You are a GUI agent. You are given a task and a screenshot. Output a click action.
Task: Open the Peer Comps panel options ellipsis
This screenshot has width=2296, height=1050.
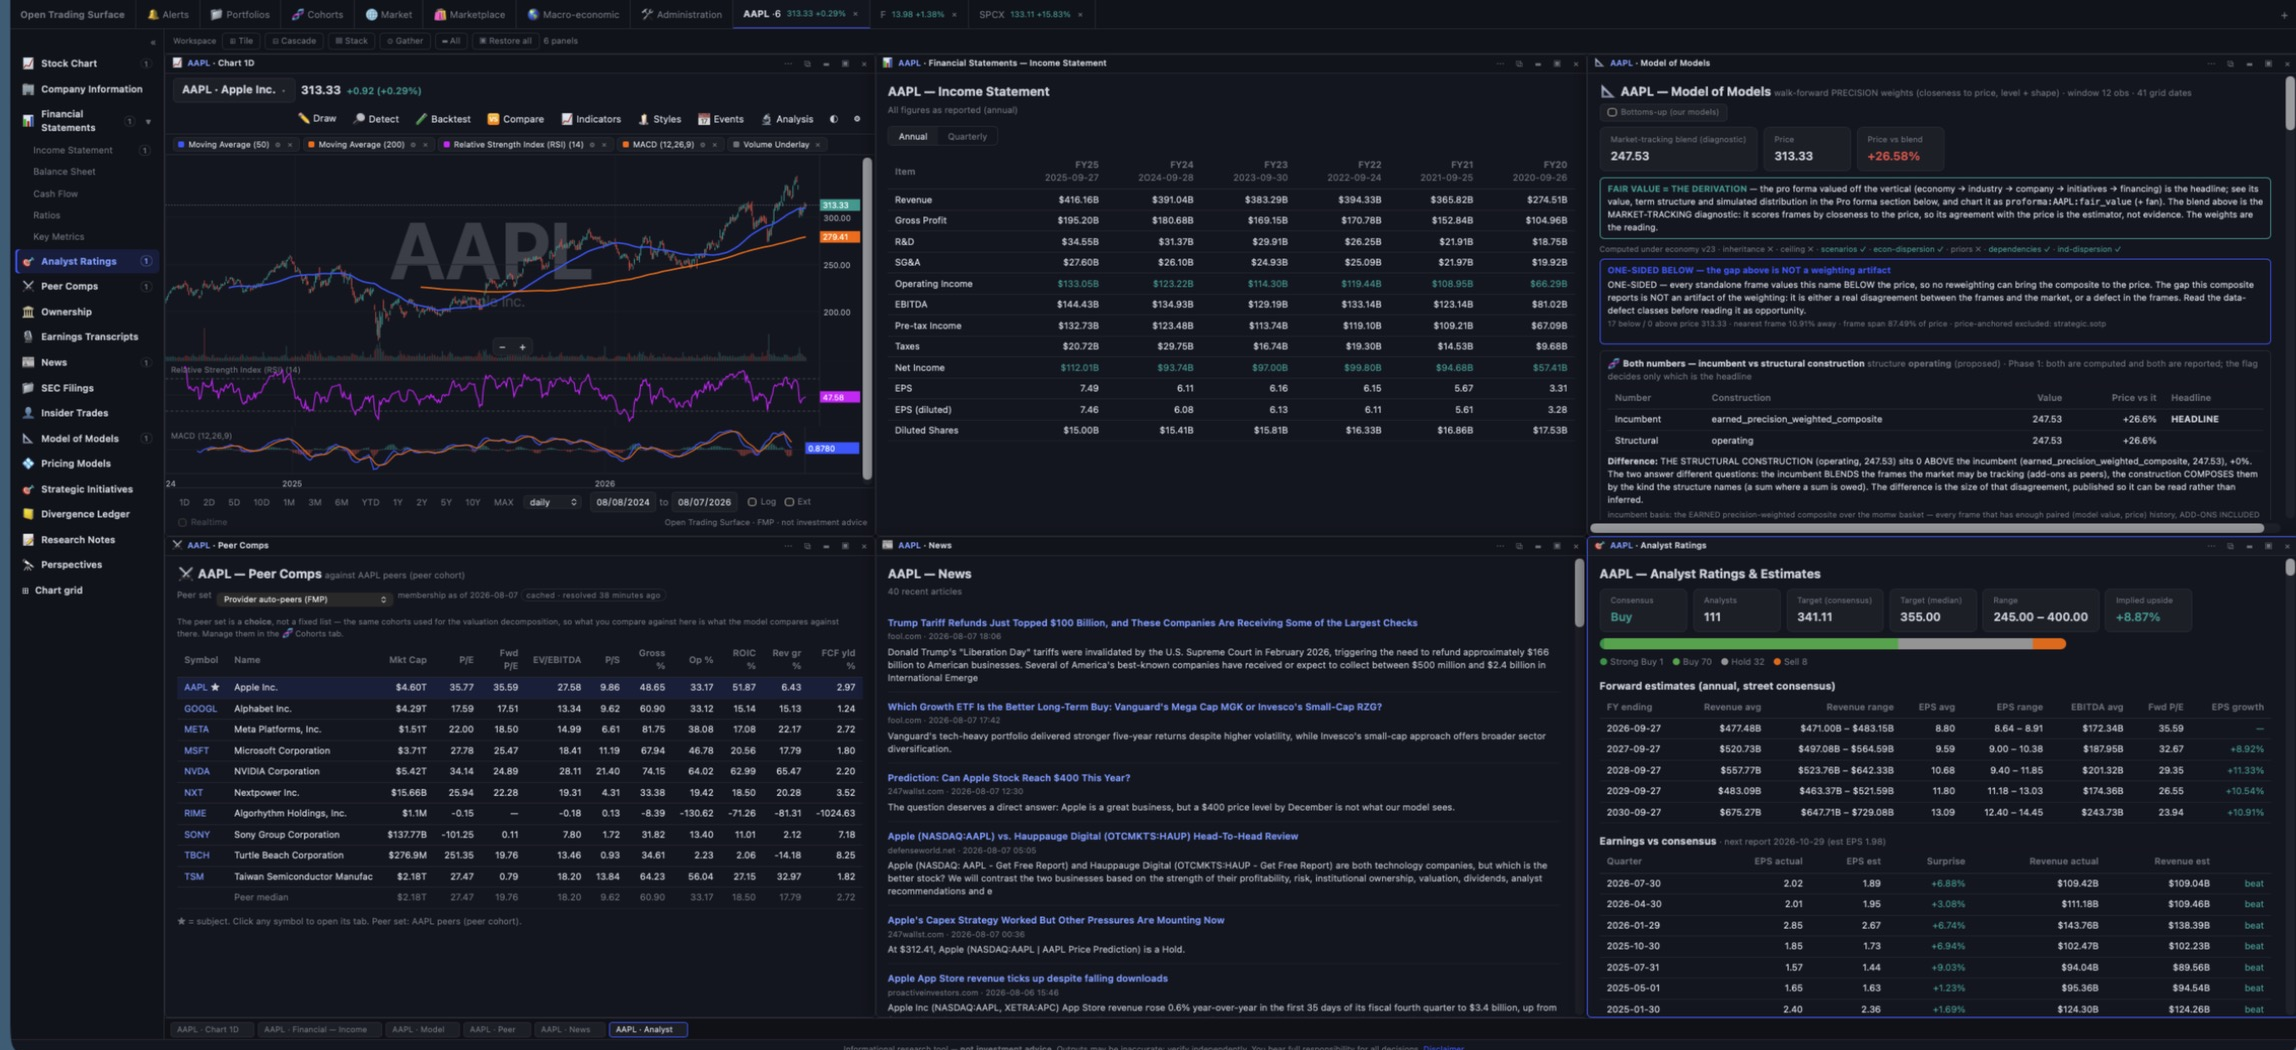(788, 546)
